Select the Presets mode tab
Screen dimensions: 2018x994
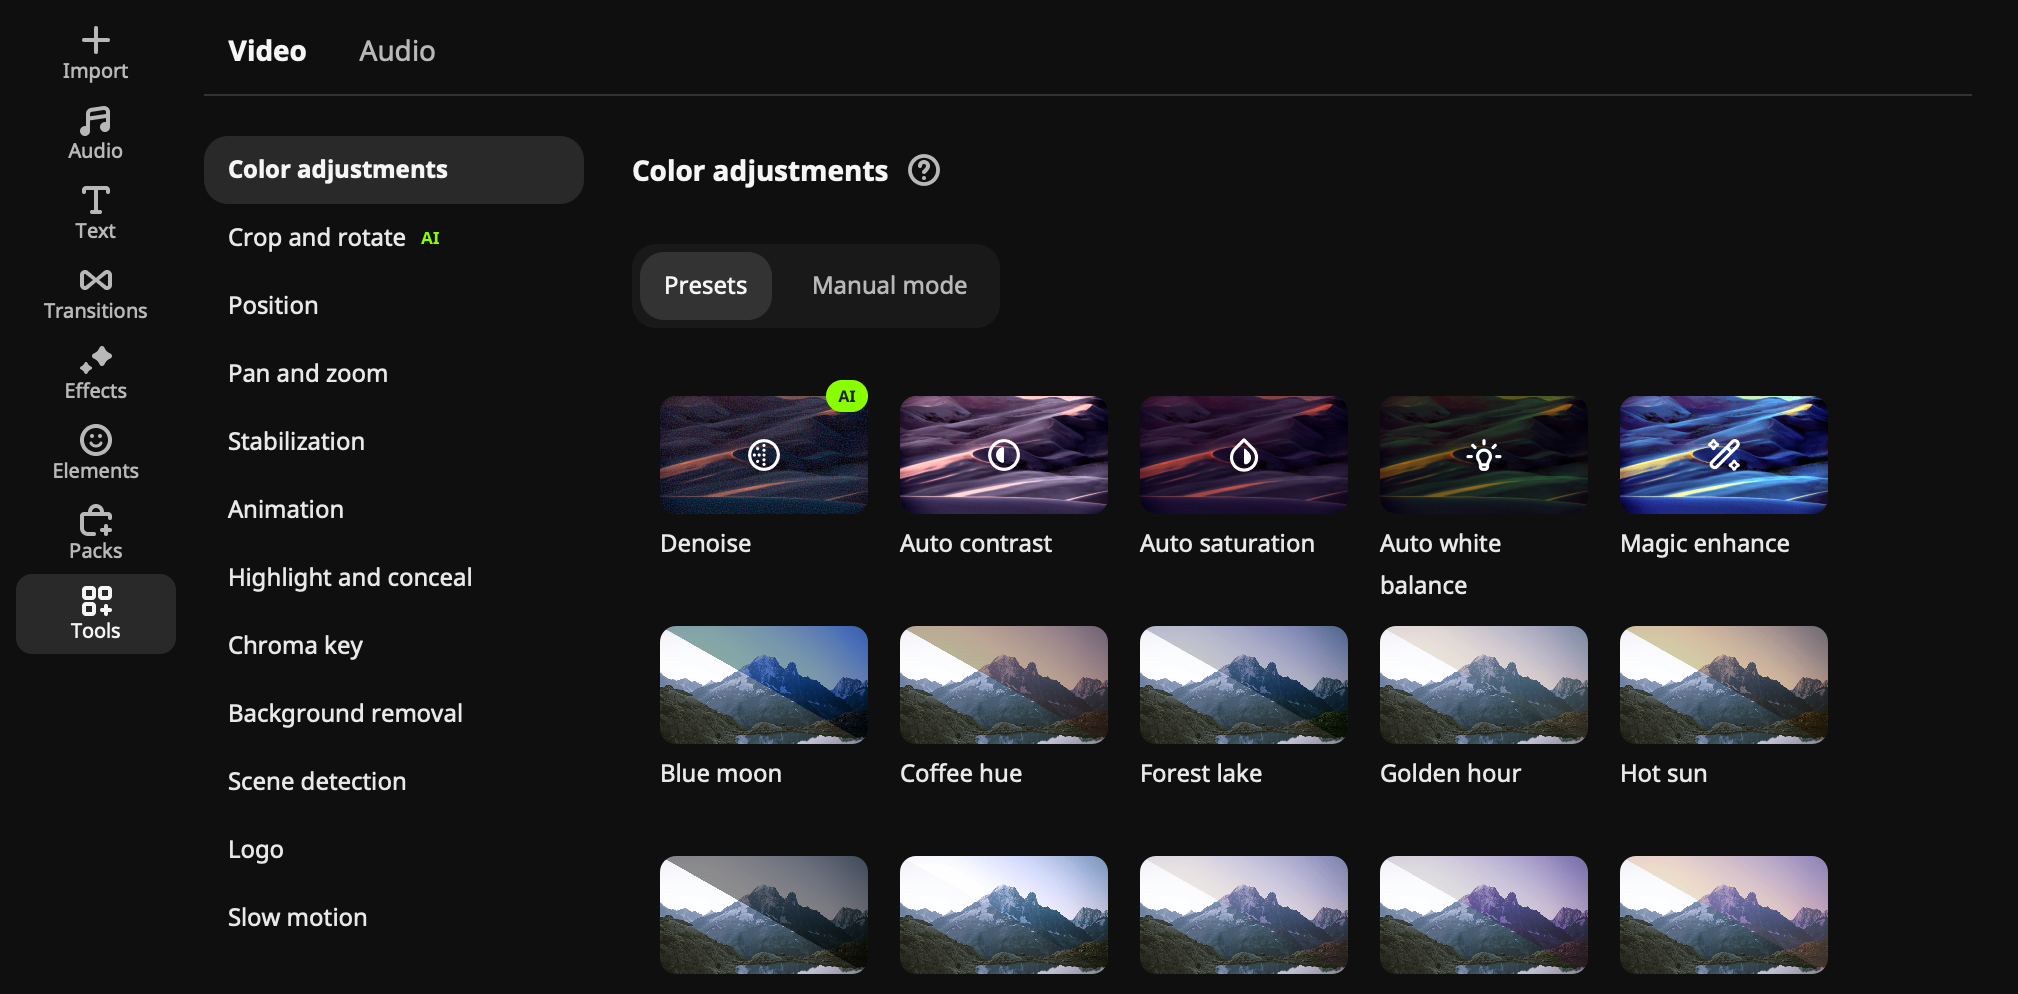pyautogui.click(x=705, y=286)
